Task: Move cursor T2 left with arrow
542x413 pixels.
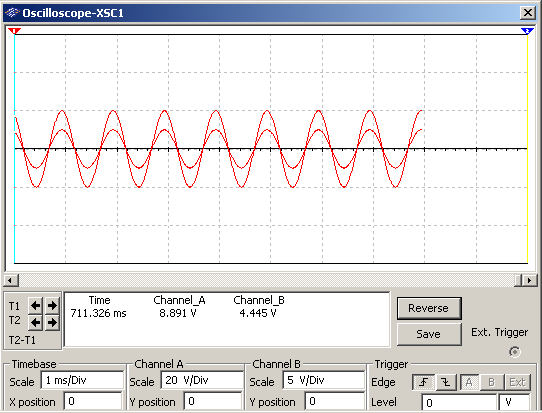Action: click(35, 322)
